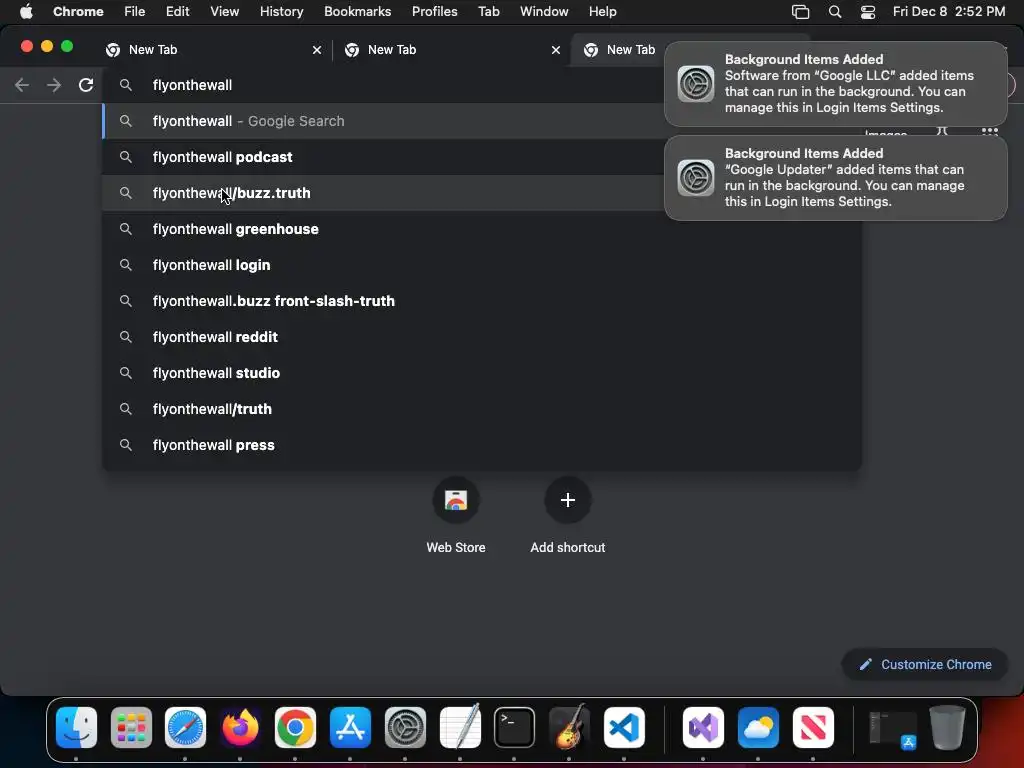This screenshot has height=768, width=1024.
Task: Open the News app in the dock
Action: coord(813,728)
